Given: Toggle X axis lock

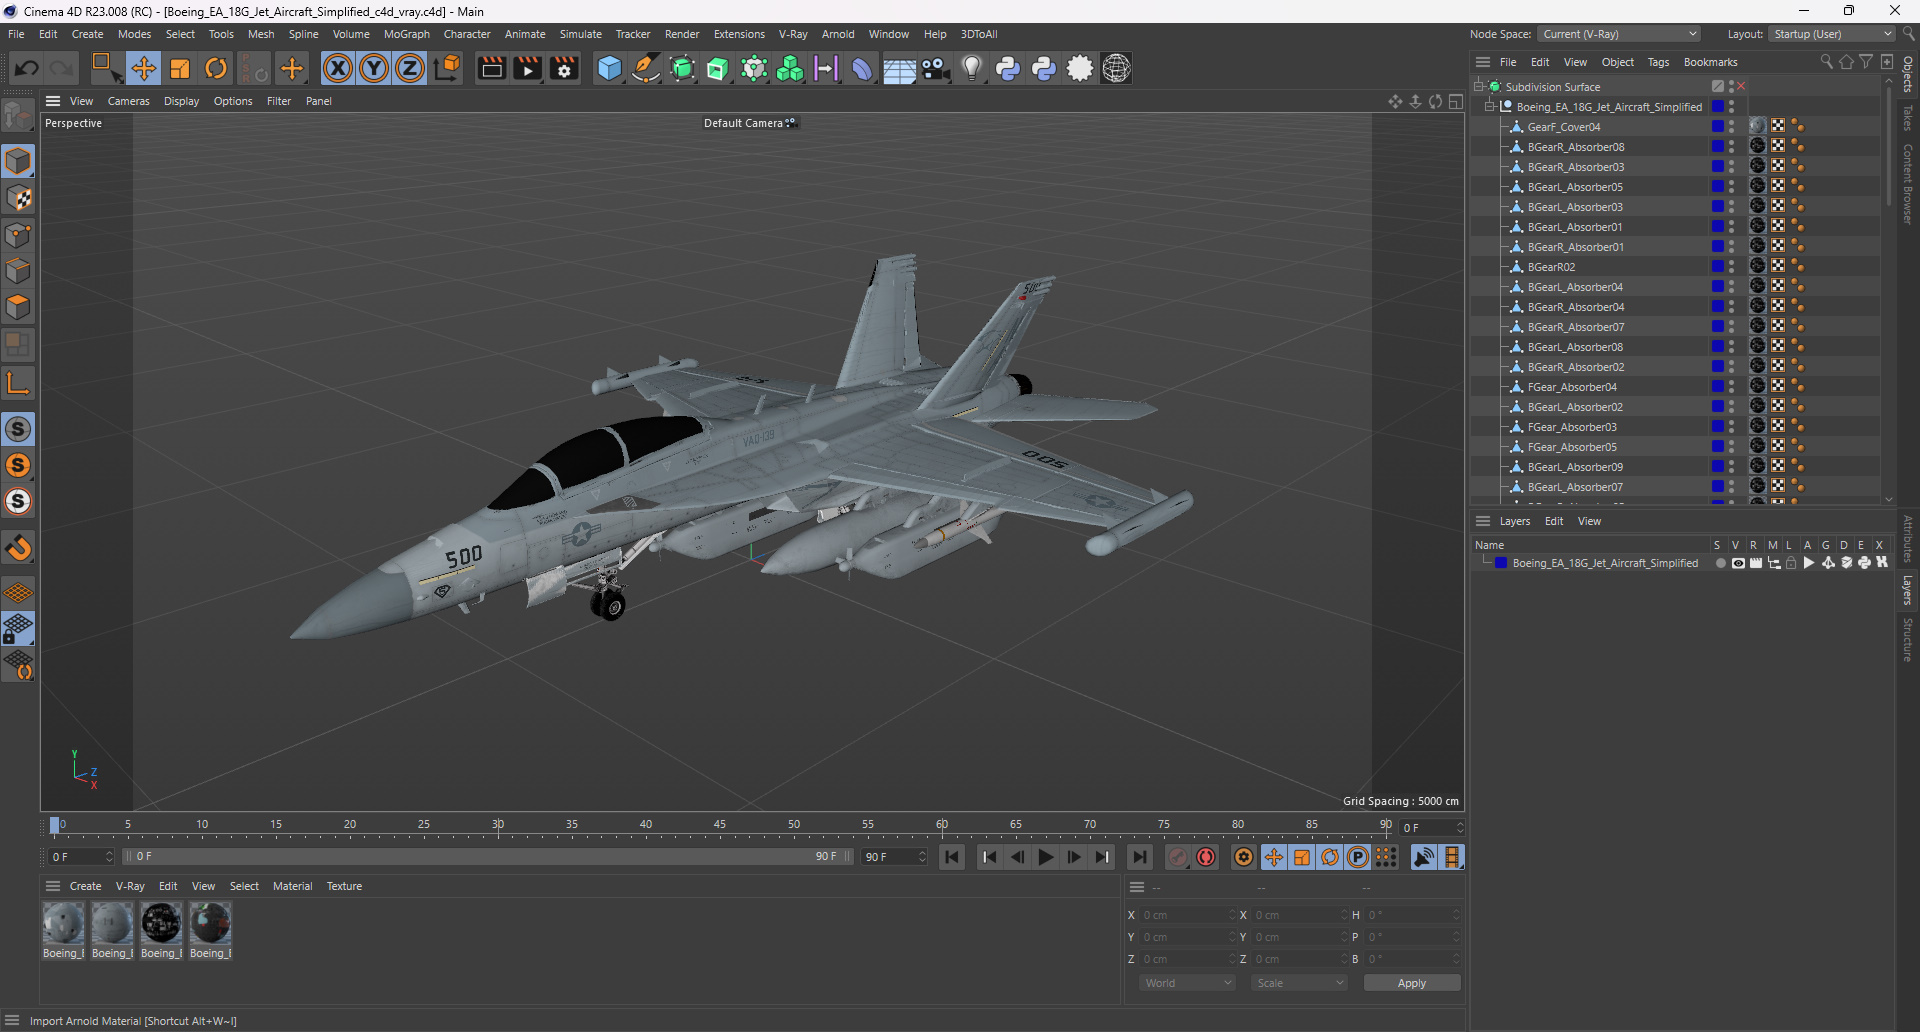Looking at the screenshot, I should pyautogui.click(x=338, y=68).
